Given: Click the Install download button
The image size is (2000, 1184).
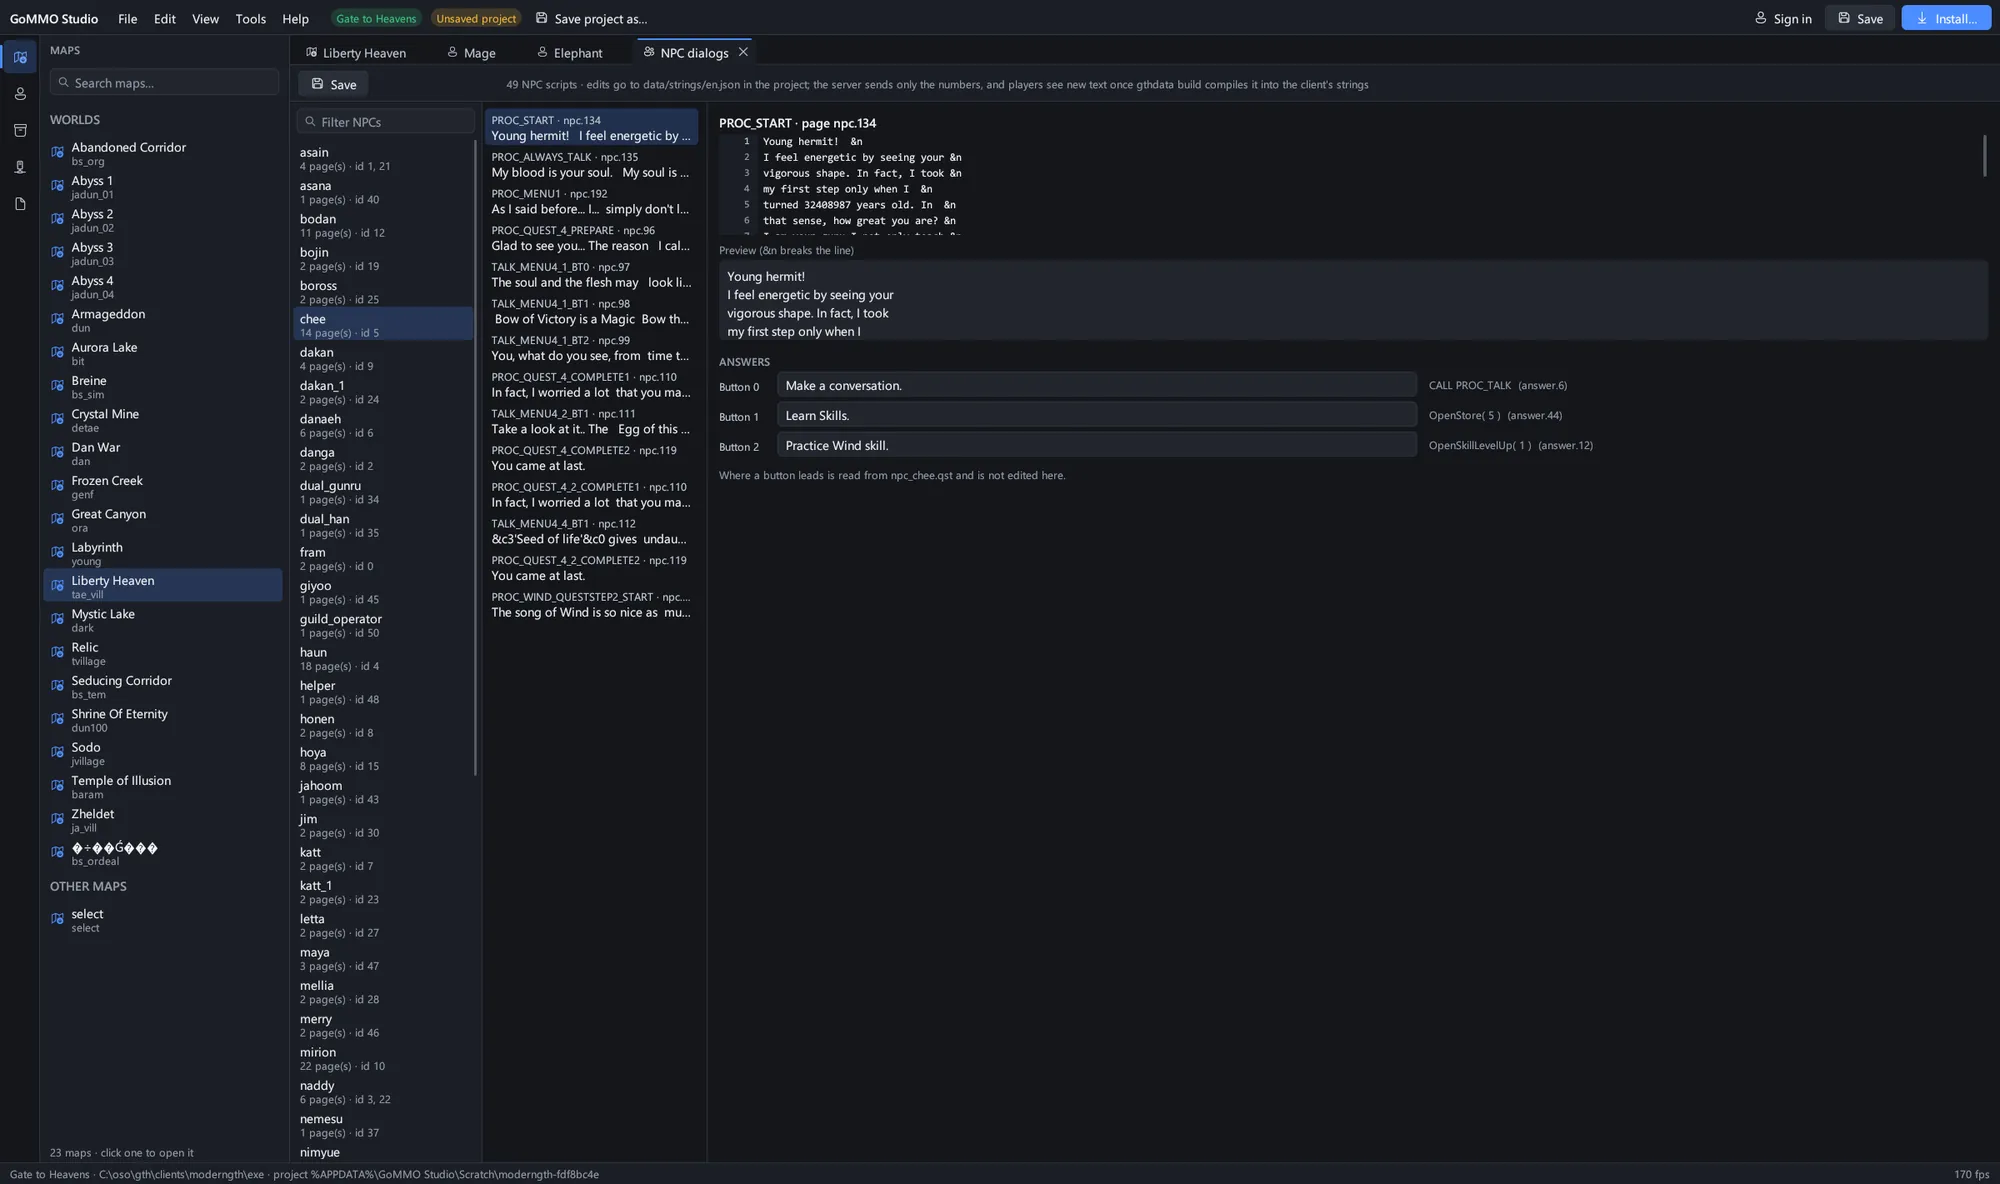Looking at the screenshot, I should [1946, 18].
